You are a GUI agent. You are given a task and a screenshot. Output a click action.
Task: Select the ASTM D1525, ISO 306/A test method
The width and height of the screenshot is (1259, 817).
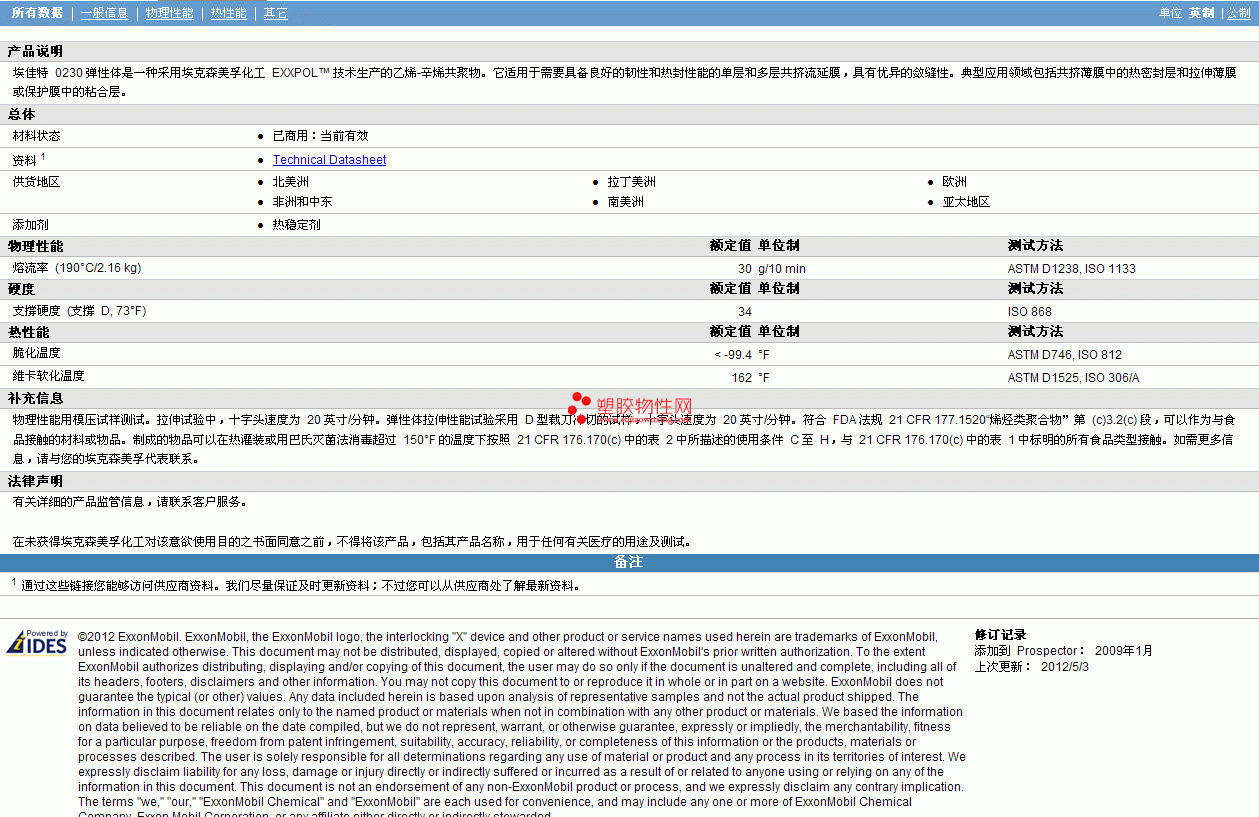pyautogui.click(x=1074, y=378)
